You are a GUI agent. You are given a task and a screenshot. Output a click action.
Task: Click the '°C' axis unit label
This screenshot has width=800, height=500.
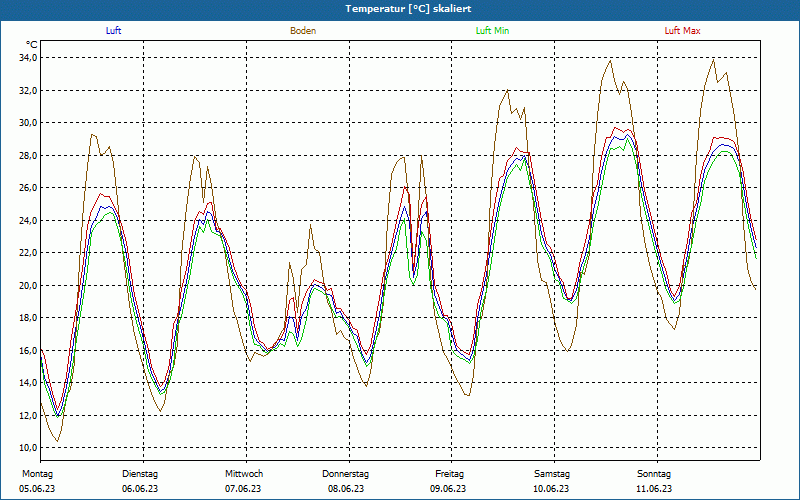coord(31,45)
